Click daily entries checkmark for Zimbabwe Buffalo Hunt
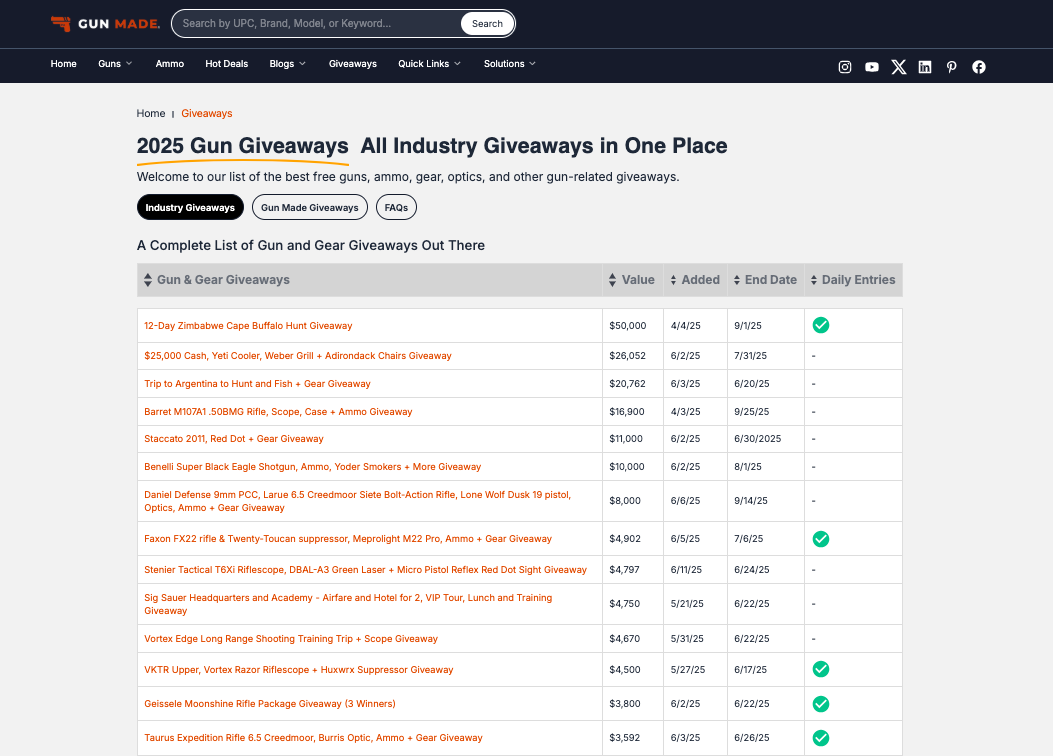Viewport: 1053px width, 756px height. tap(821, 325)
